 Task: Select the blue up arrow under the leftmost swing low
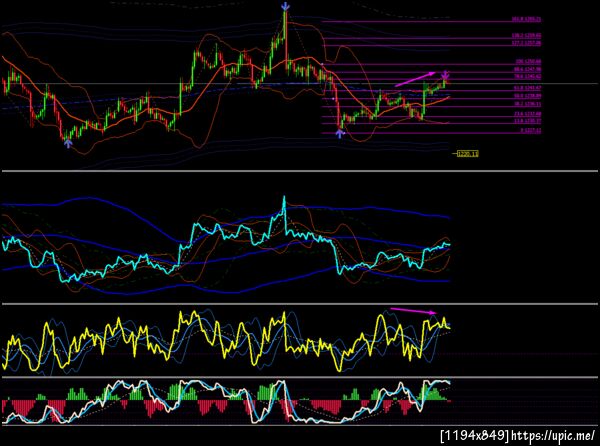[68, 143]
